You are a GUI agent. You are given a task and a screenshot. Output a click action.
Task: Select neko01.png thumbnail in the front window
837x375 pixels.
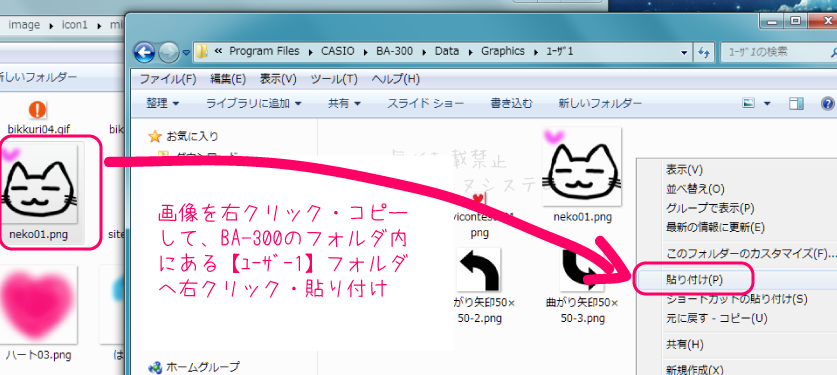(x=581, y=167)
